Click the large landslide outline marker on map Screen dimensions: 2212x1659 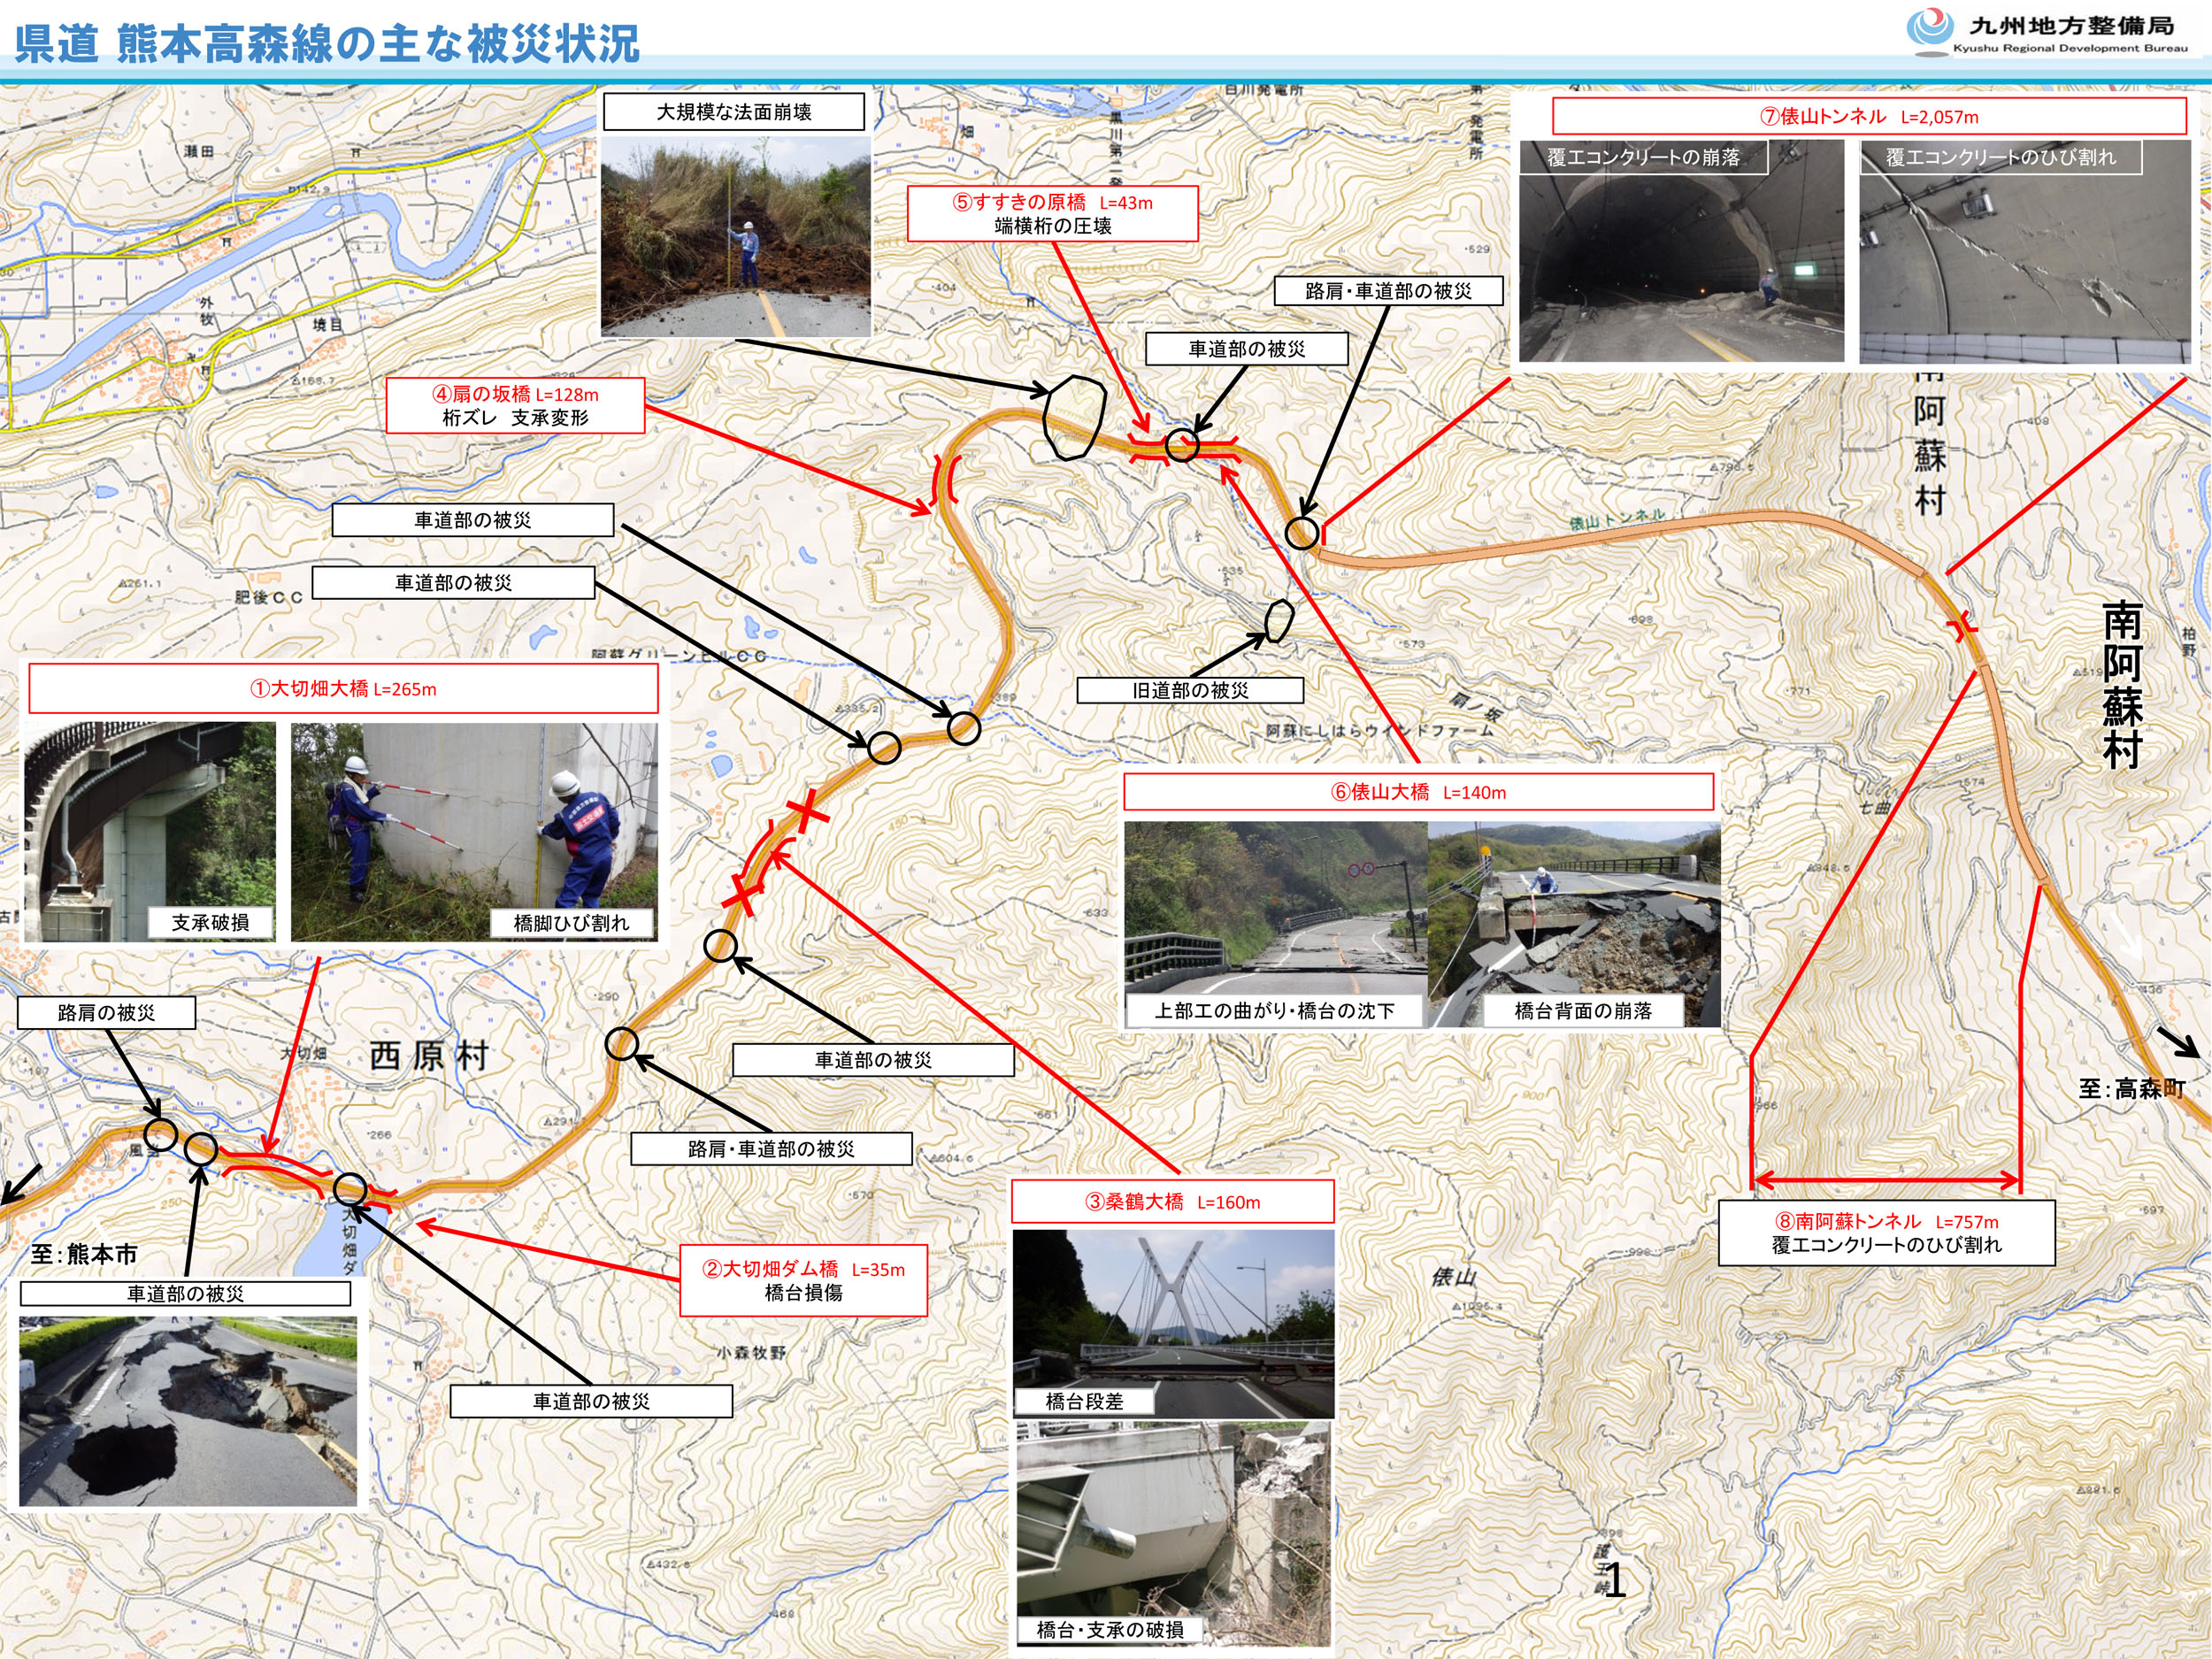(x=1074, y=416)
